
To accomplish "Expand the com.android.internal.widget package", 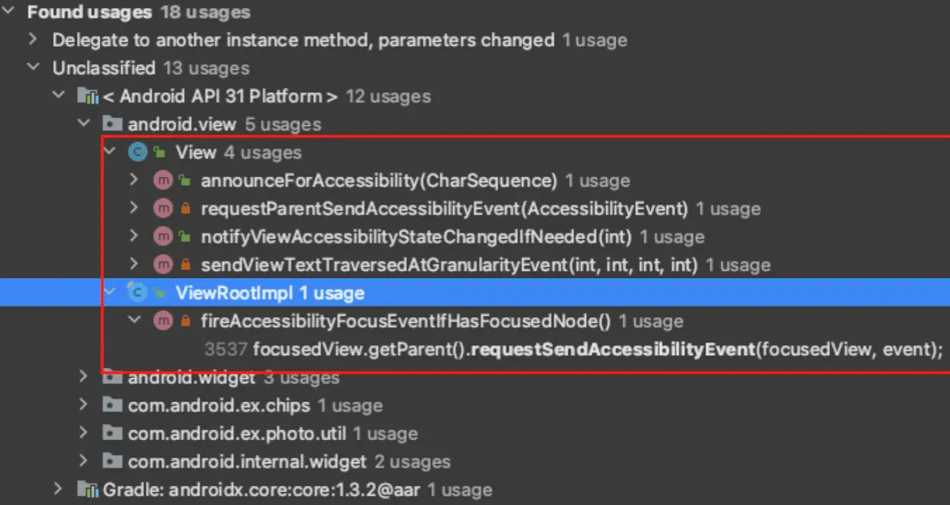I will [x=84, y=461].
